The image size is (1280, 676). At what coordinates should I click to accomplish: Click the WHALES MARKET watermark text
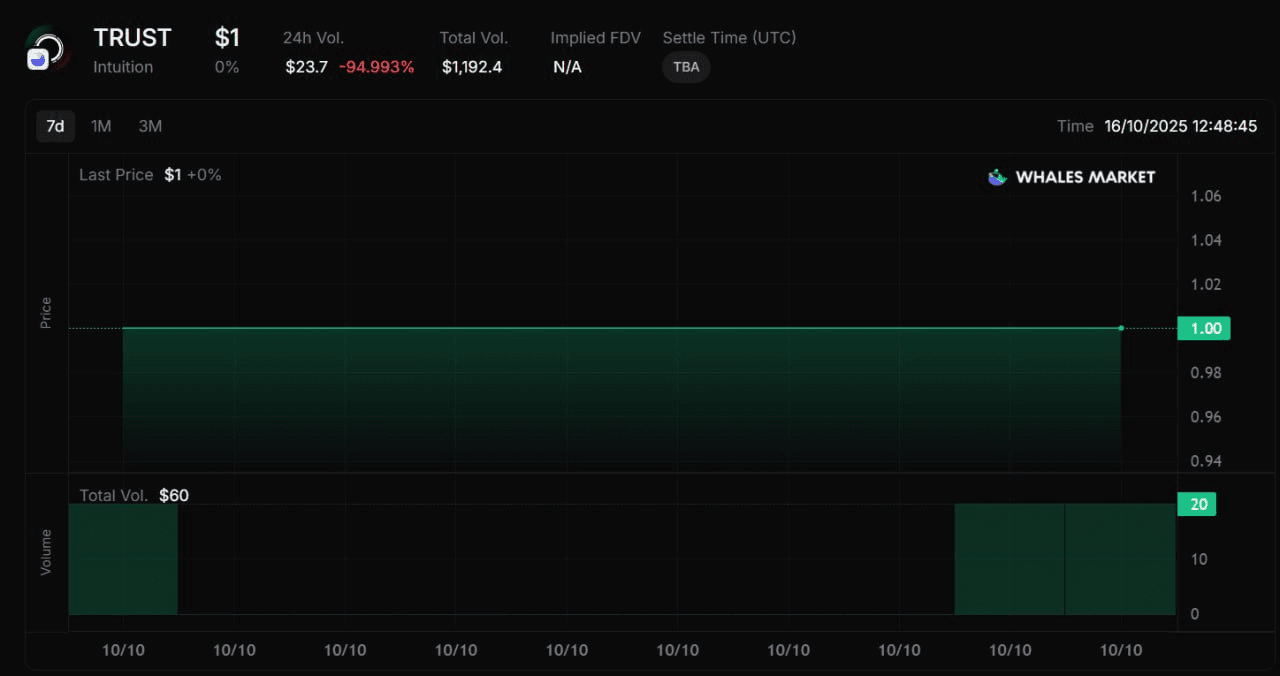click(1085, 177)
